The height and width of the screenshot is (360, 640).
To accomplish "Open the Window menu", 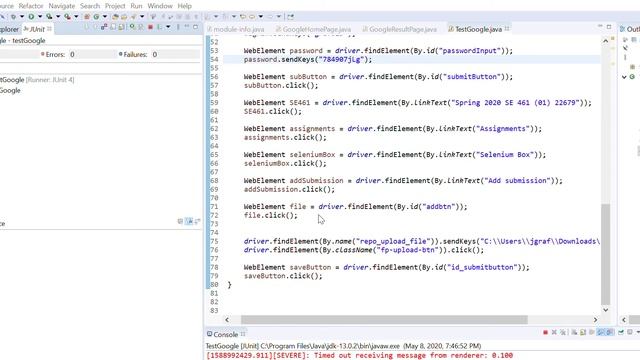I will 160,6.
